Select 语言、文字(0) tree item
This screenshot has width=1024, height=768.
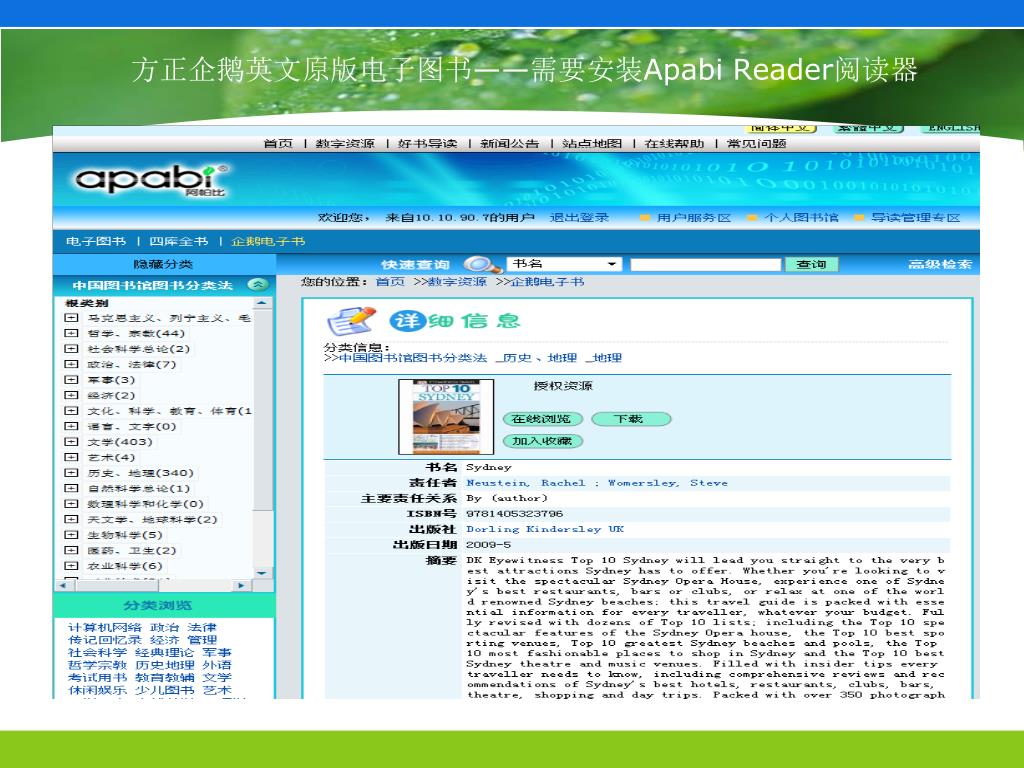pos(132,426)
